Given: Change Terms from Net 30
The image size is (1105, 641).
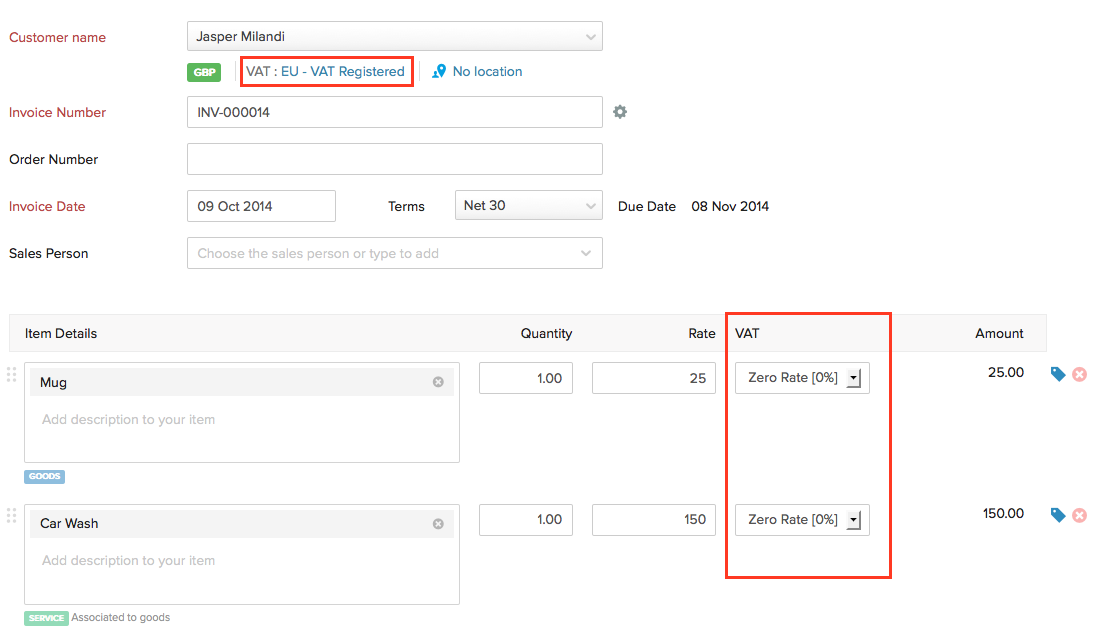Looking at the screenshot, I should point(528,205).
